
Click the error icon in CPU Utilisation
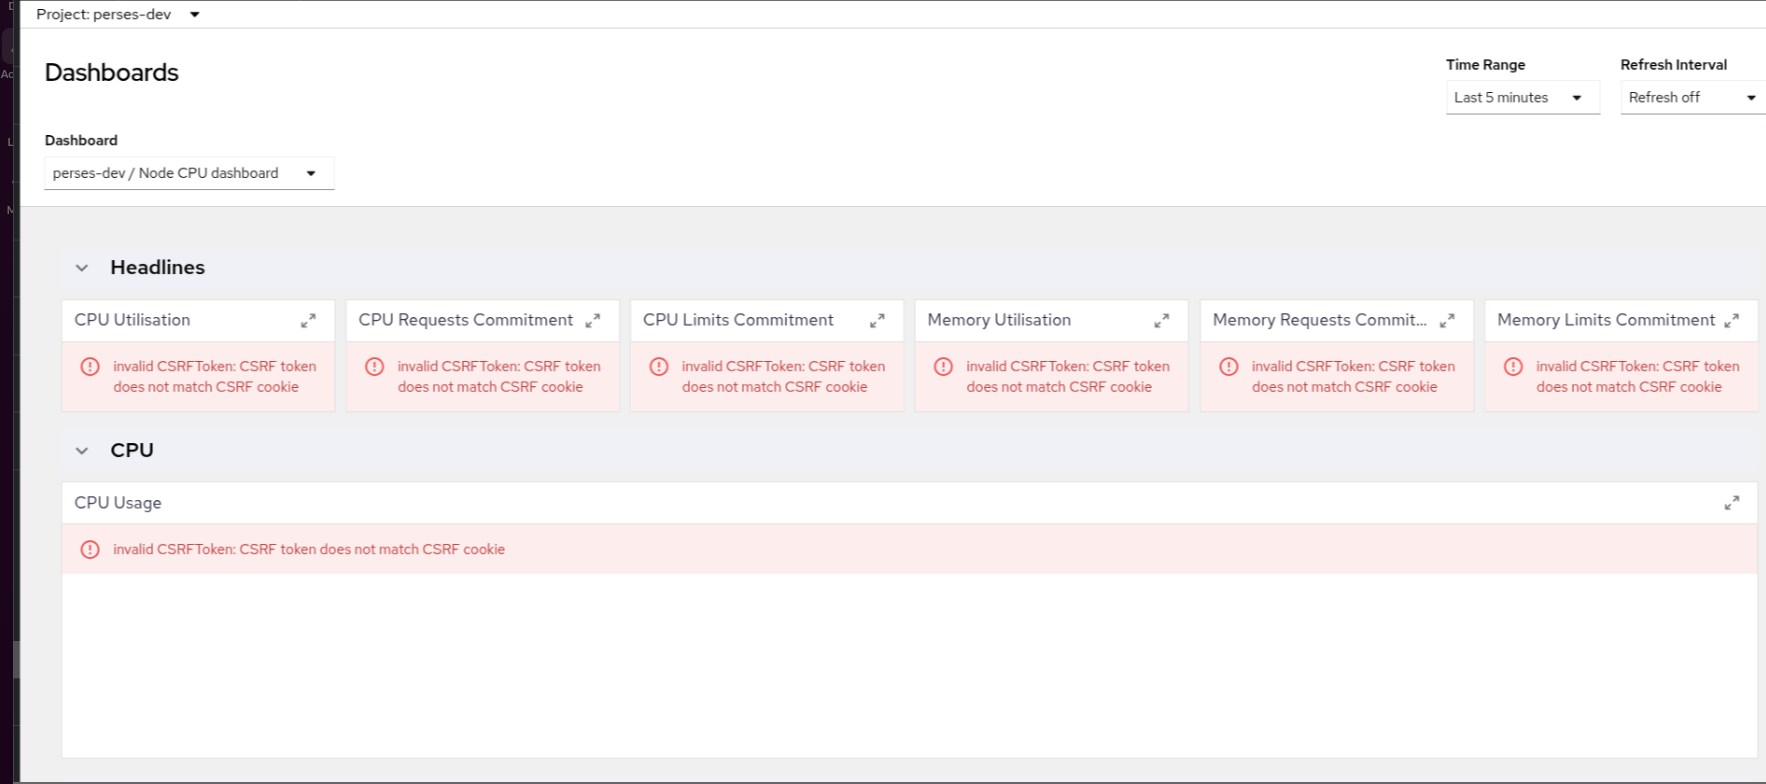[90, 366]
